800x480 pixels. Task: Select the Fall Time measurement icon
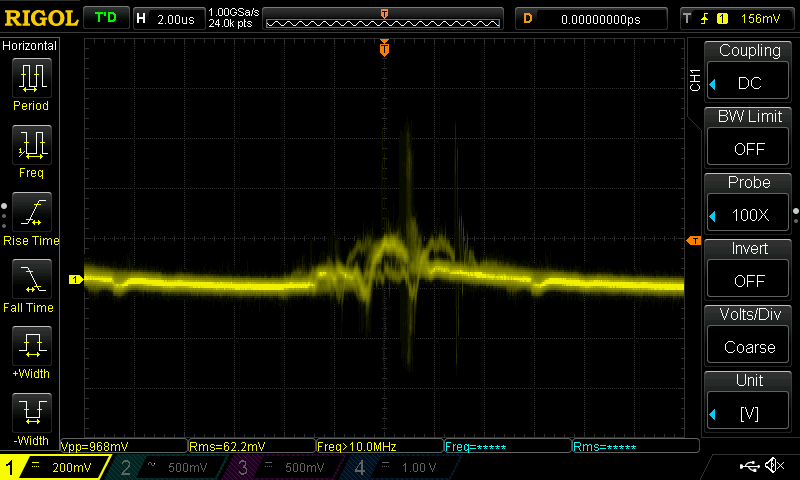(32, 279)
